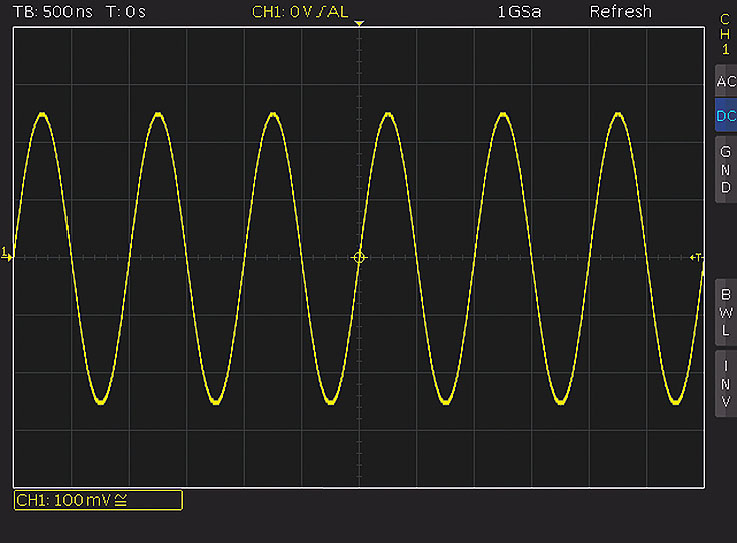This screenshot has height=543, width=737.
Task: Click the trigger level T marker
Action: [697, 258]
